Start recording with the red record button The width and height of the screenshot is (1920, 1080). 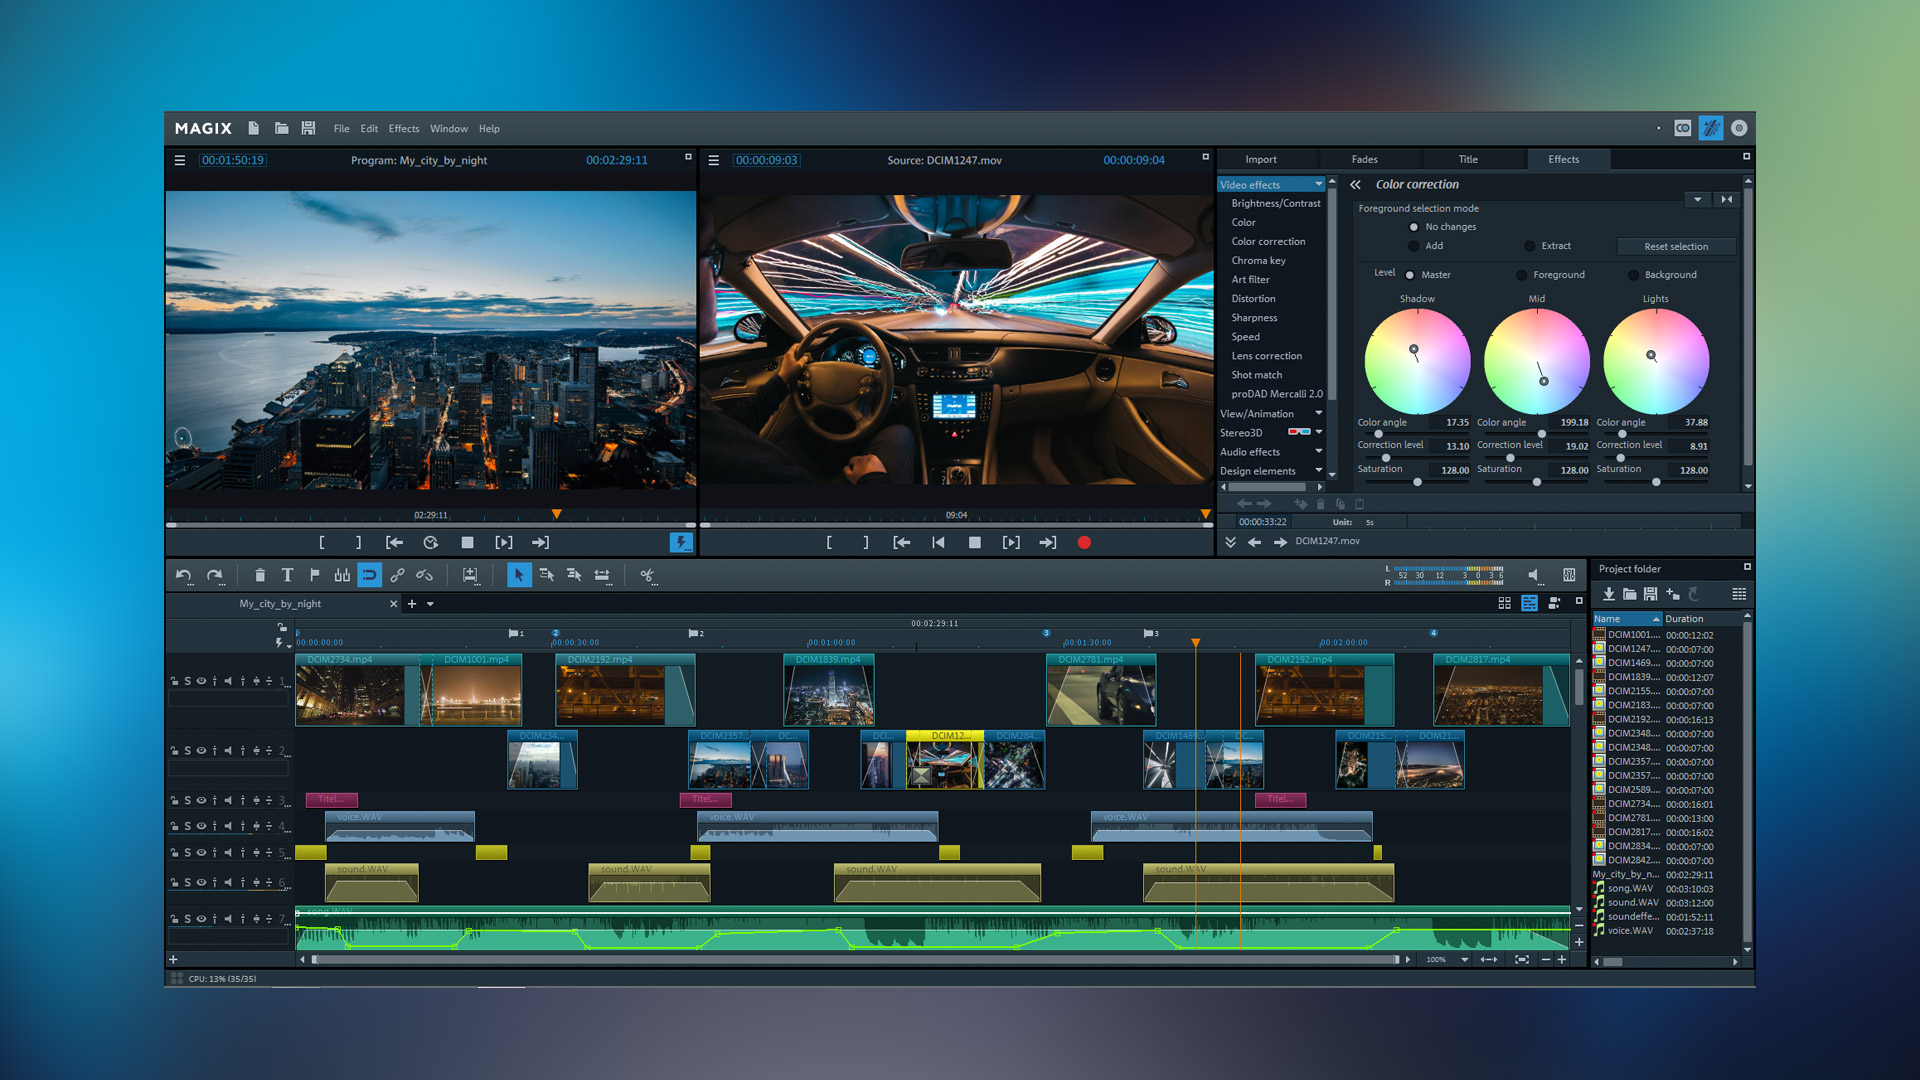click(1084, 543)
